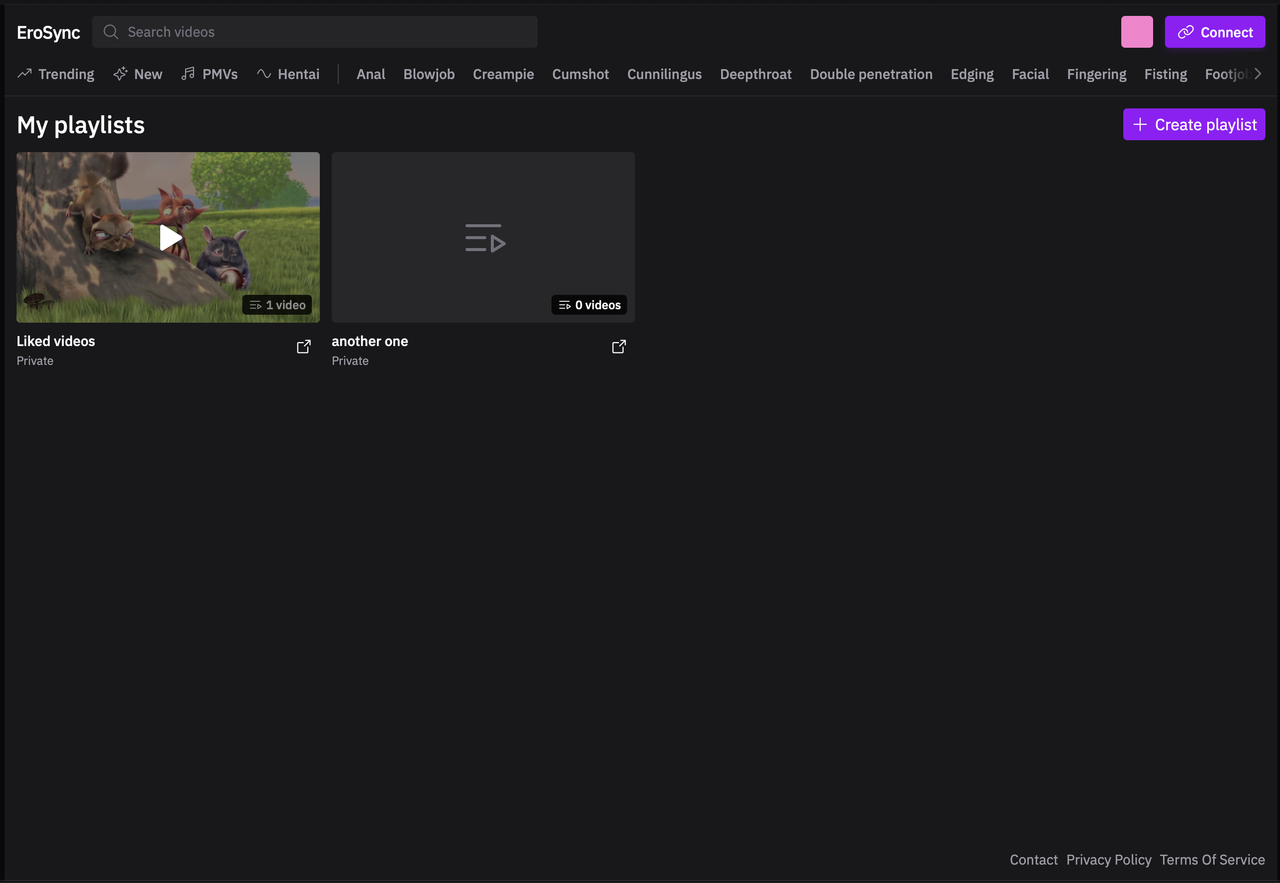Open Terms Of Service link
The height and width of the screenshot is (883, 1280).
tap(1212, 860)
